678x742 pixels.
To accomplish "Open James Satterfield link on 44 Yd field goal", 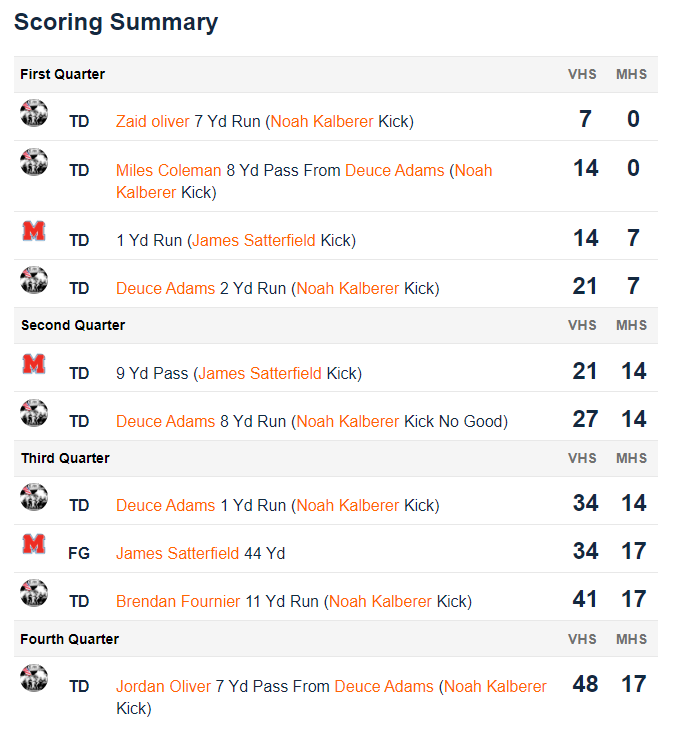I will (x=177, y=553).
